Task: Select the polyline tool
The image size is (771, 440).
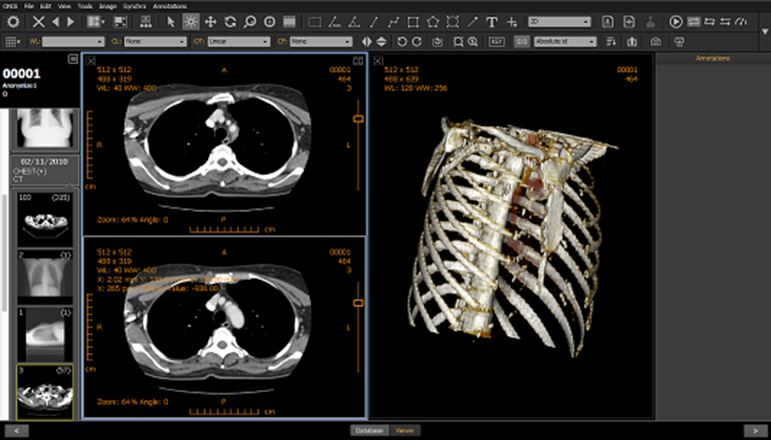Action: pyautogui.click(x=393, y=22)
